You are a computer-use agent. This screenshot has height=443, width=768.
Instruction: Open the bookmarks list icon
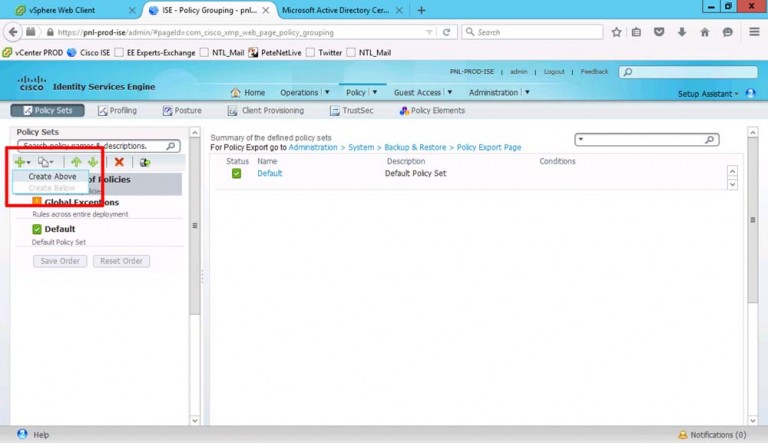(x=636, y=32)
